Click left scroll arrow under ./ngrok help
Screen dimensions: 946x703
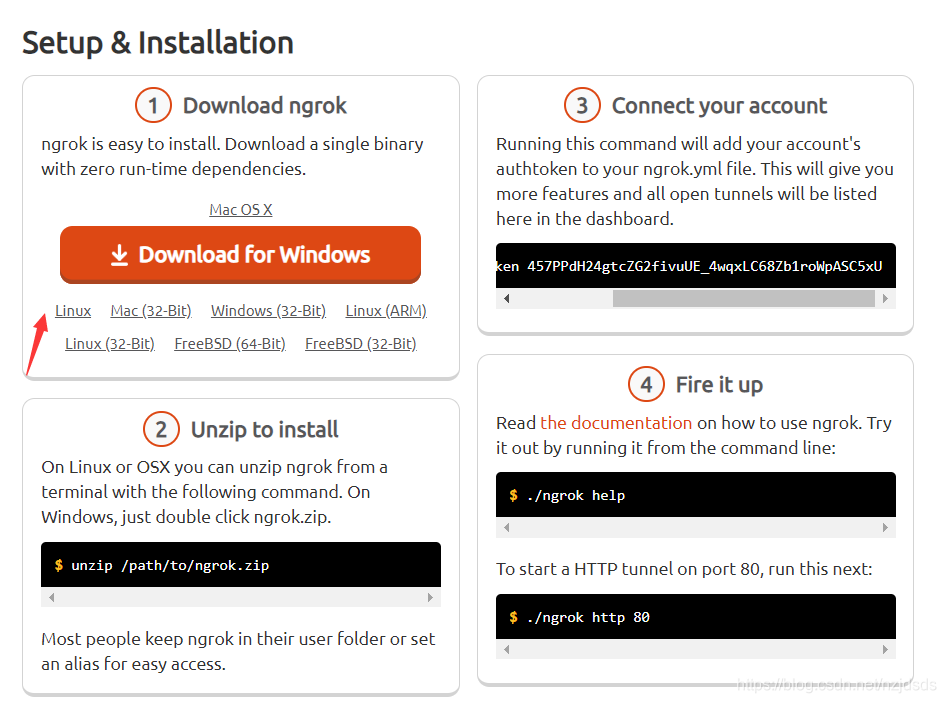pos(507,527)
